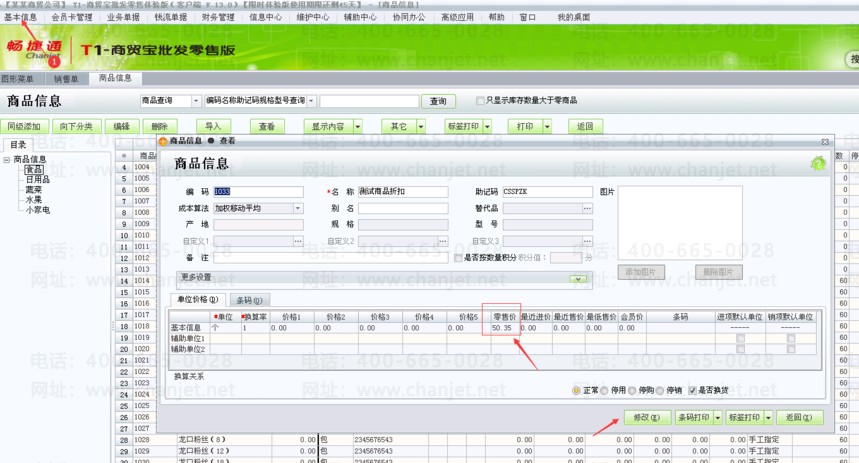Click the 删除图片 button

[718, 272]
